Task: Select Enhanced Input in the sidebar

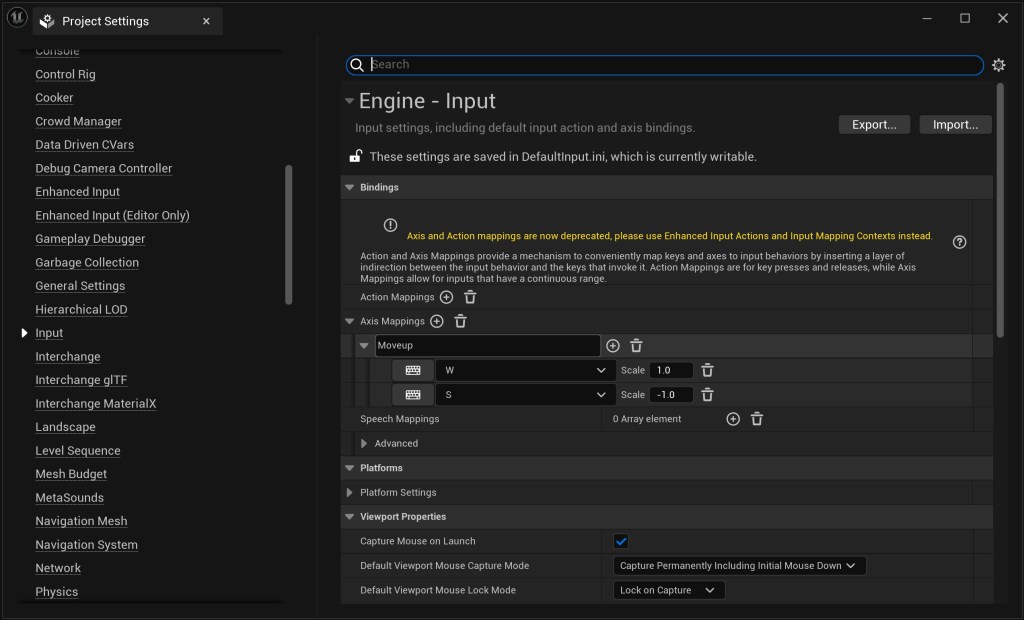Action: [77, 192]
